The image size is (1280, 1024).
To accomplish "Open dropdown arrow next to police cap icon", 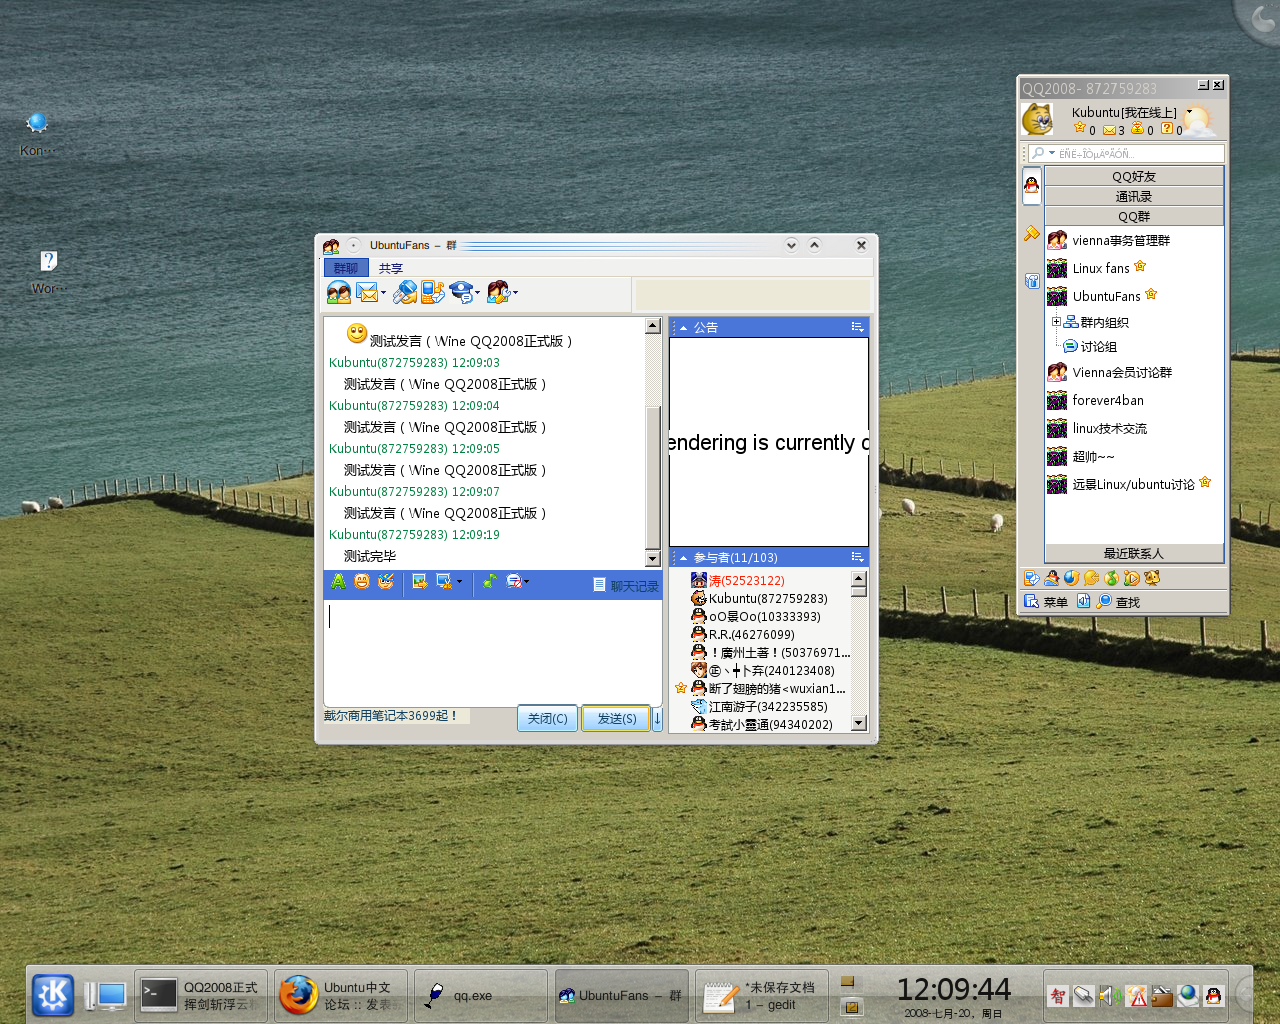I will 477,293.
